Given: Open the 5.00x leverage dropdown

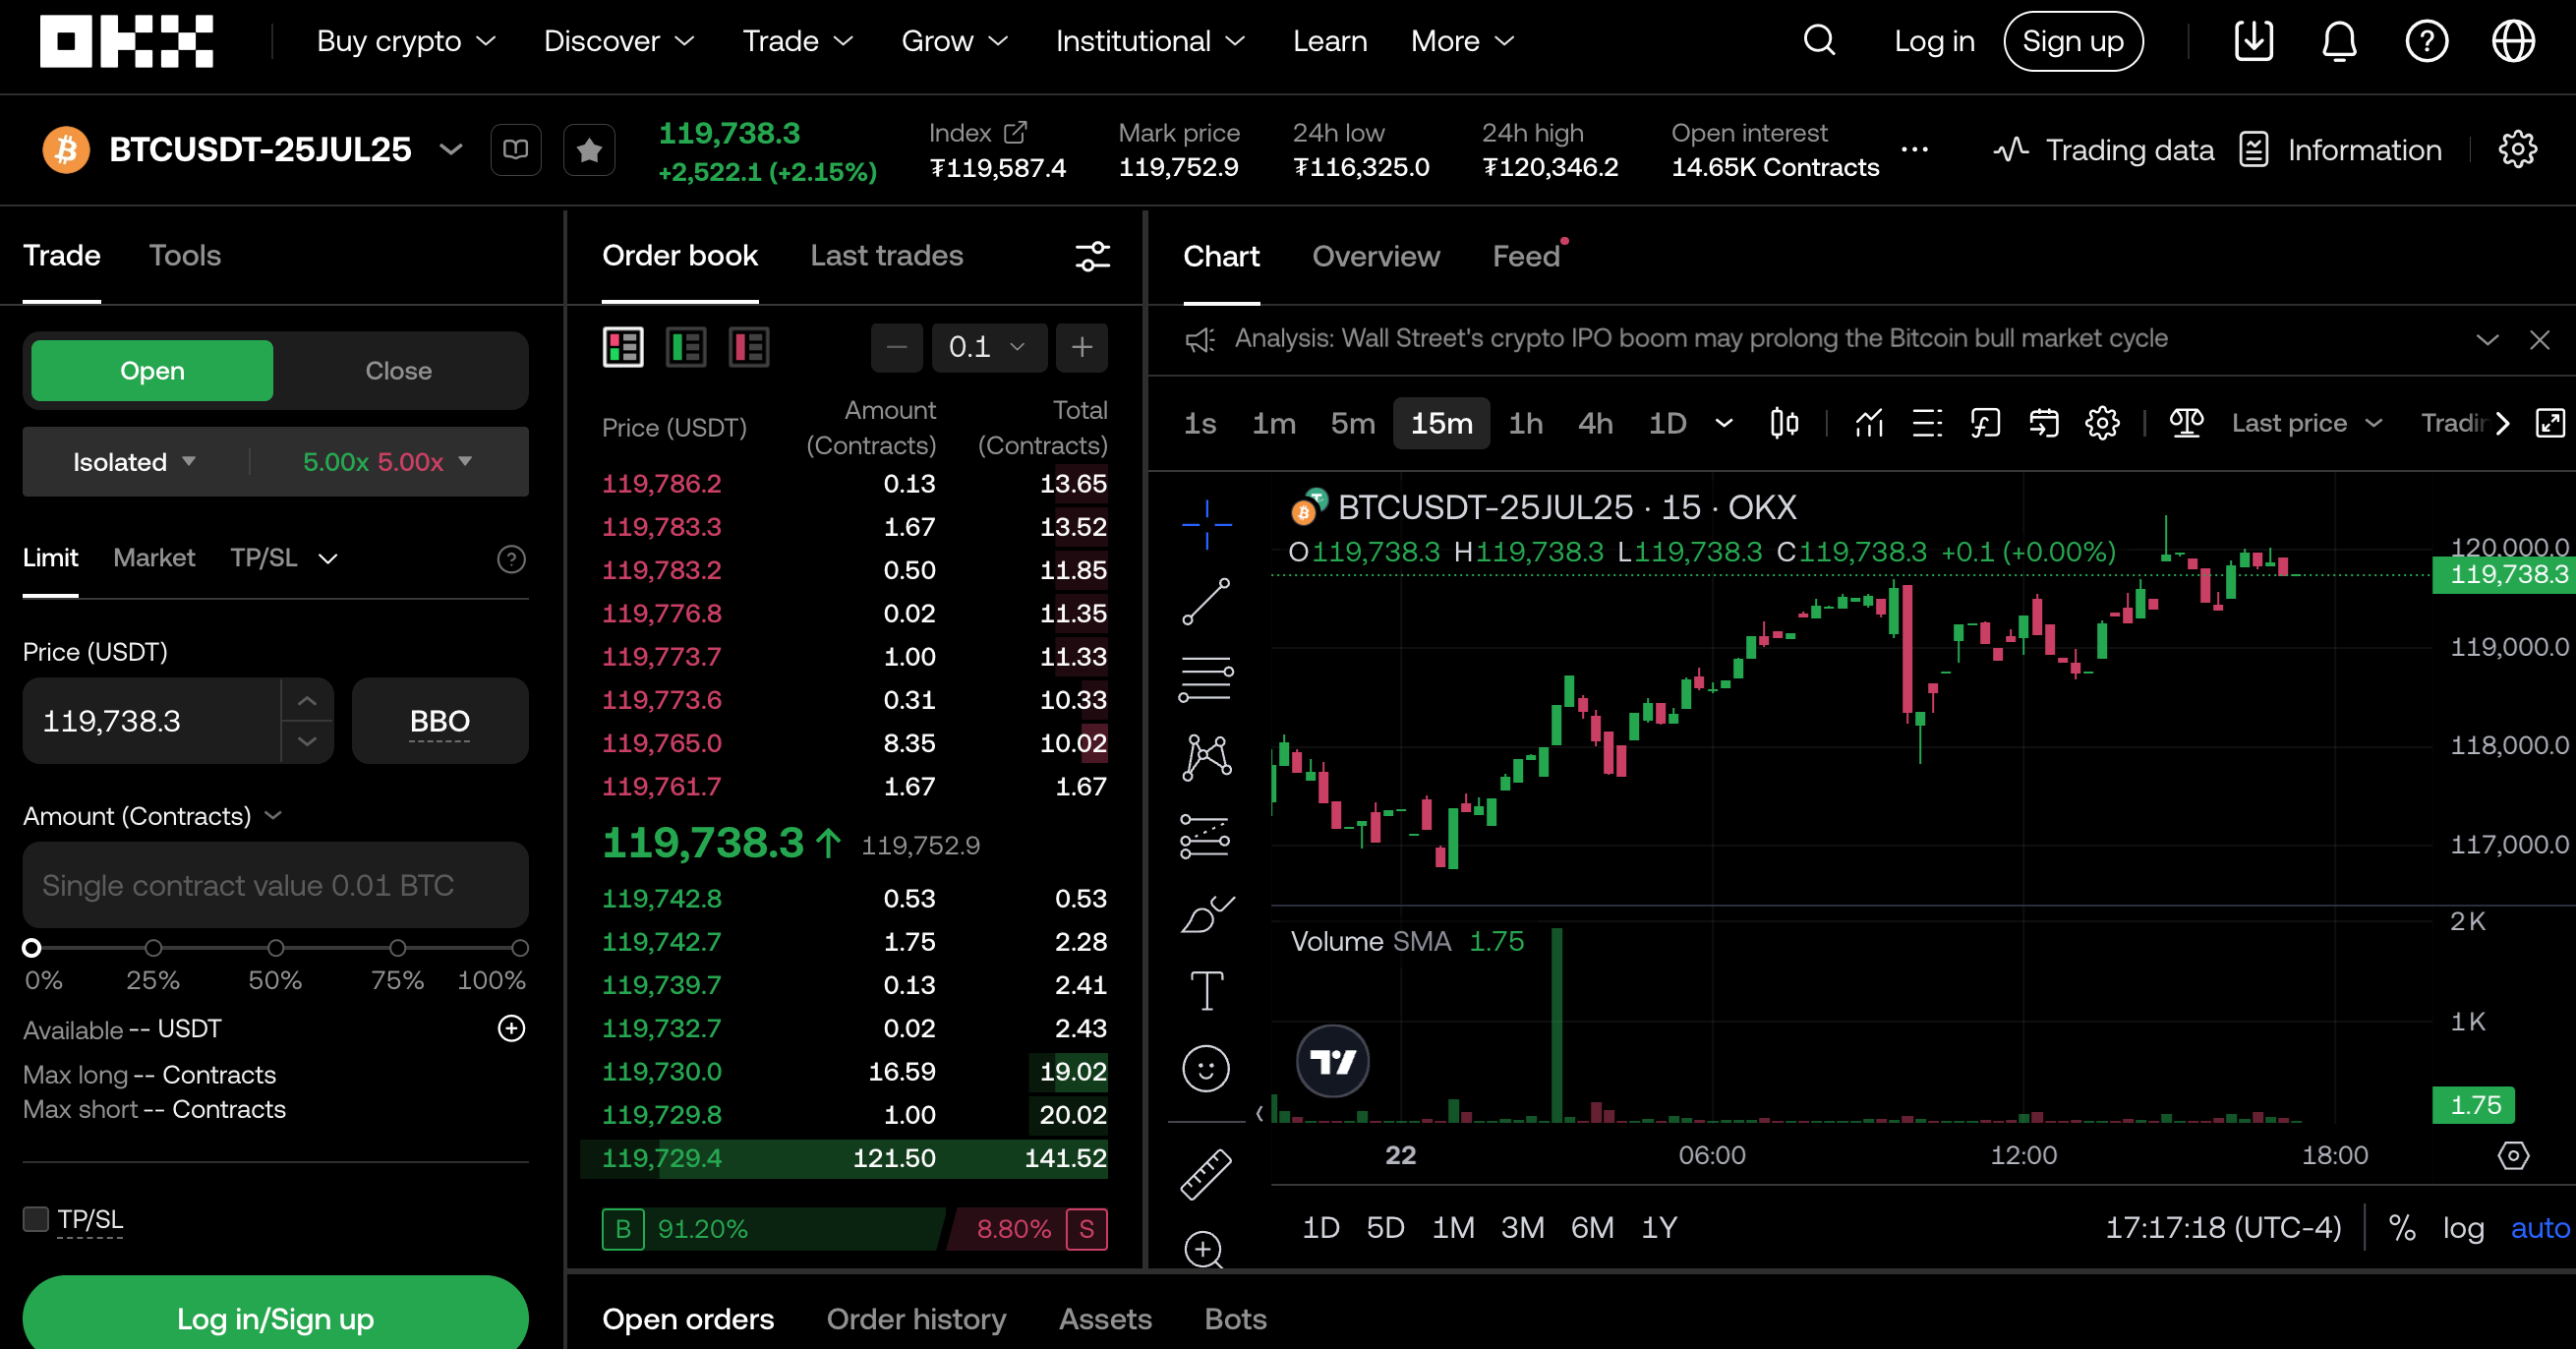Looking at the screenshot, I should 387,462.
